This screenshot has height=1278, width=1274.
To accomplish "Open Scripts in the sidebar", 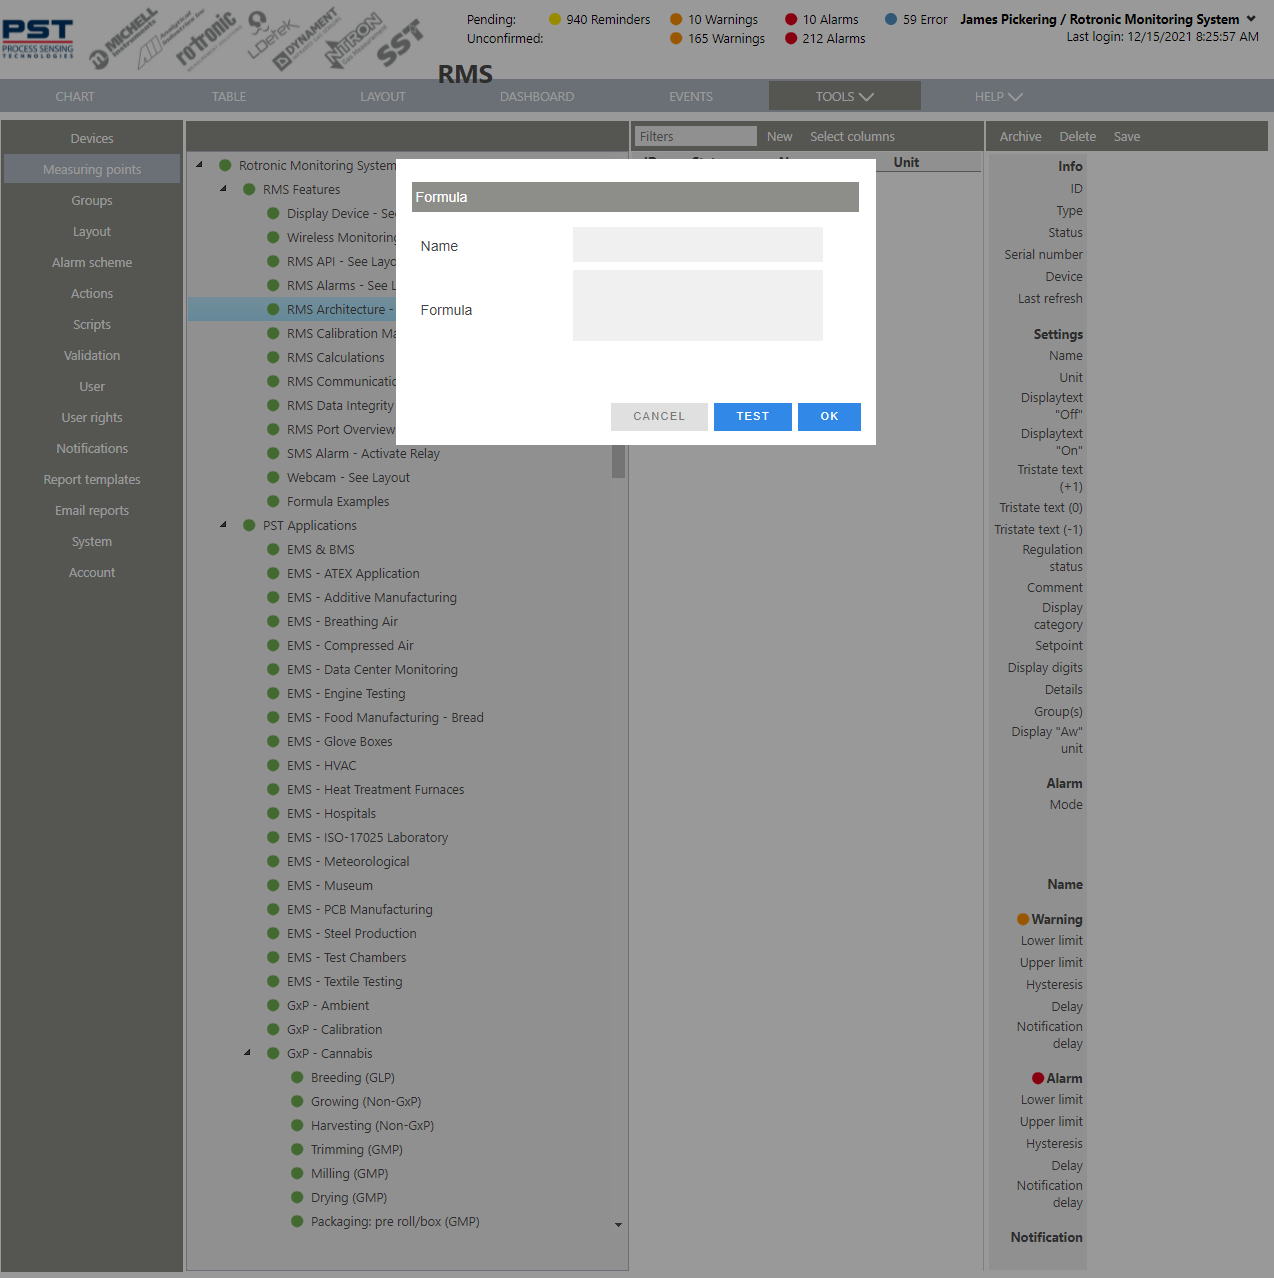I will [x=92, y=324].
